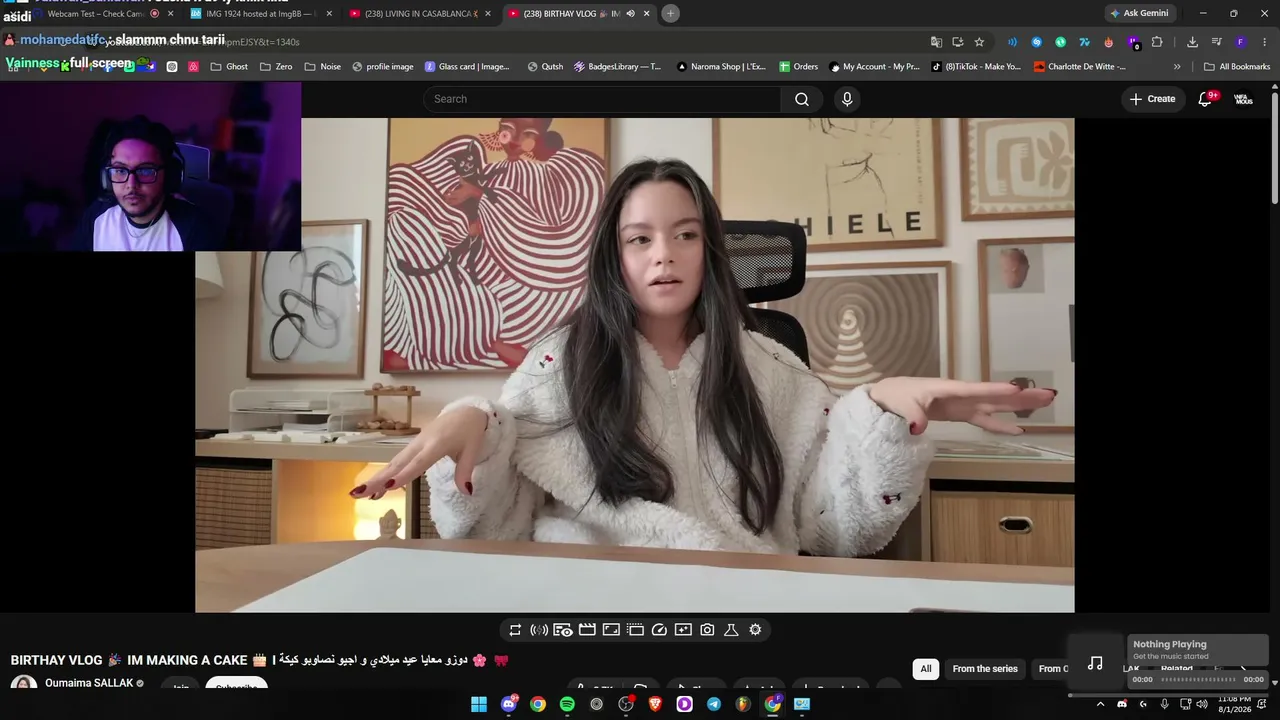Click the music note media widget icon
The height and width of the screenshot is (720, 1280).
(x=1095, y=663)
